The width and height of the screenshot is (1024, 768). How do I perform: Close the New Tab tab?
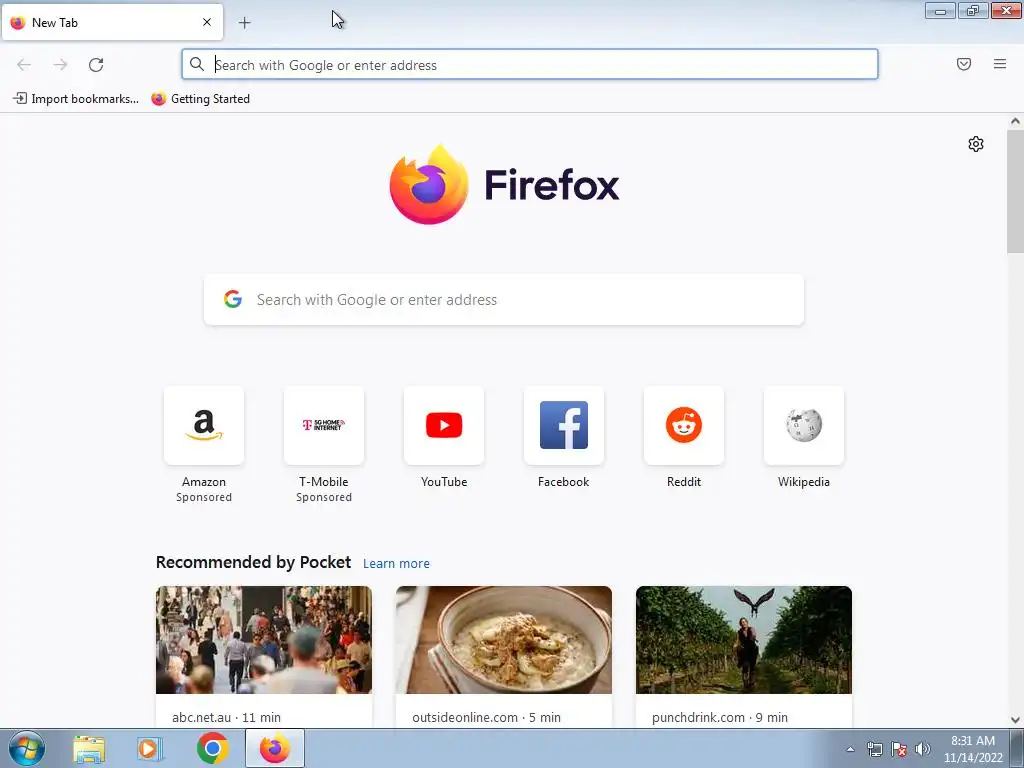pyautogui.click(x=206, y=22)
